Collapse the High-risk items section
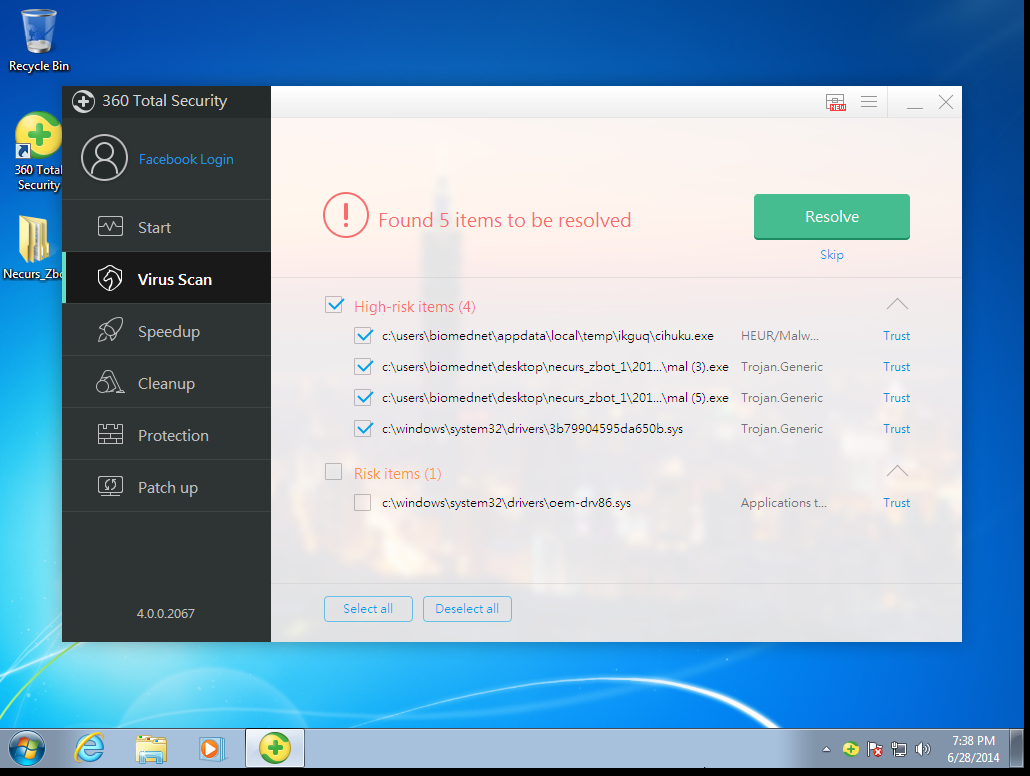This screenshot has width=1030, height=776. point(897,304)
